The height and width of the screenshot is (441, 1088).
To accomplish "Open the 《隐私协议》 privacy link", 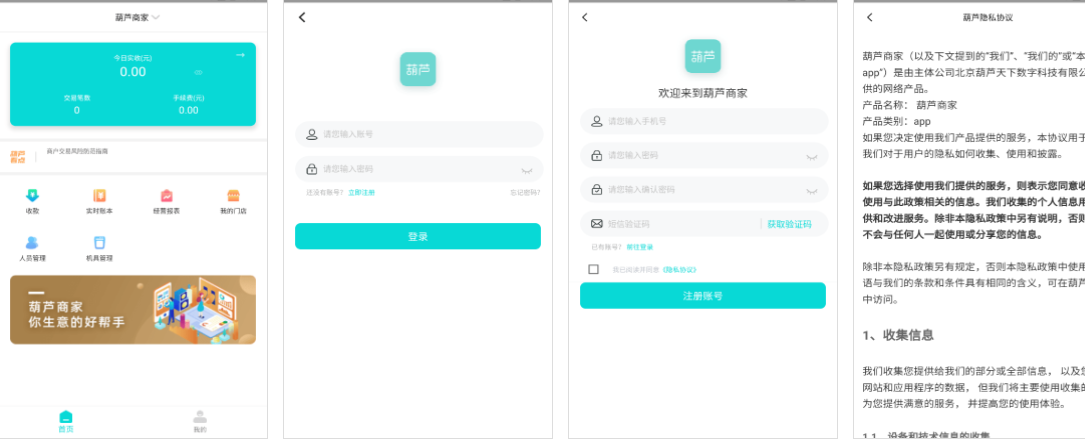I will [679, 270].
